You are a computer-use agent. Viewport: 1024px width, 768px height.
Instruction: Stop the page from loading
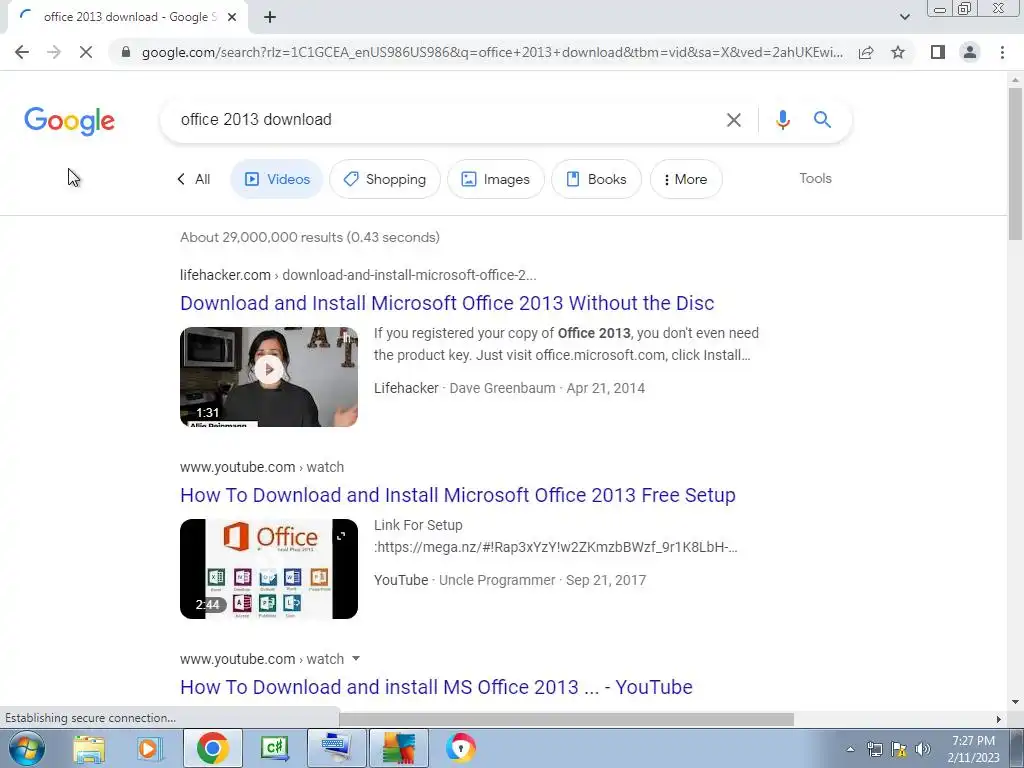click(x=86, y=52)
